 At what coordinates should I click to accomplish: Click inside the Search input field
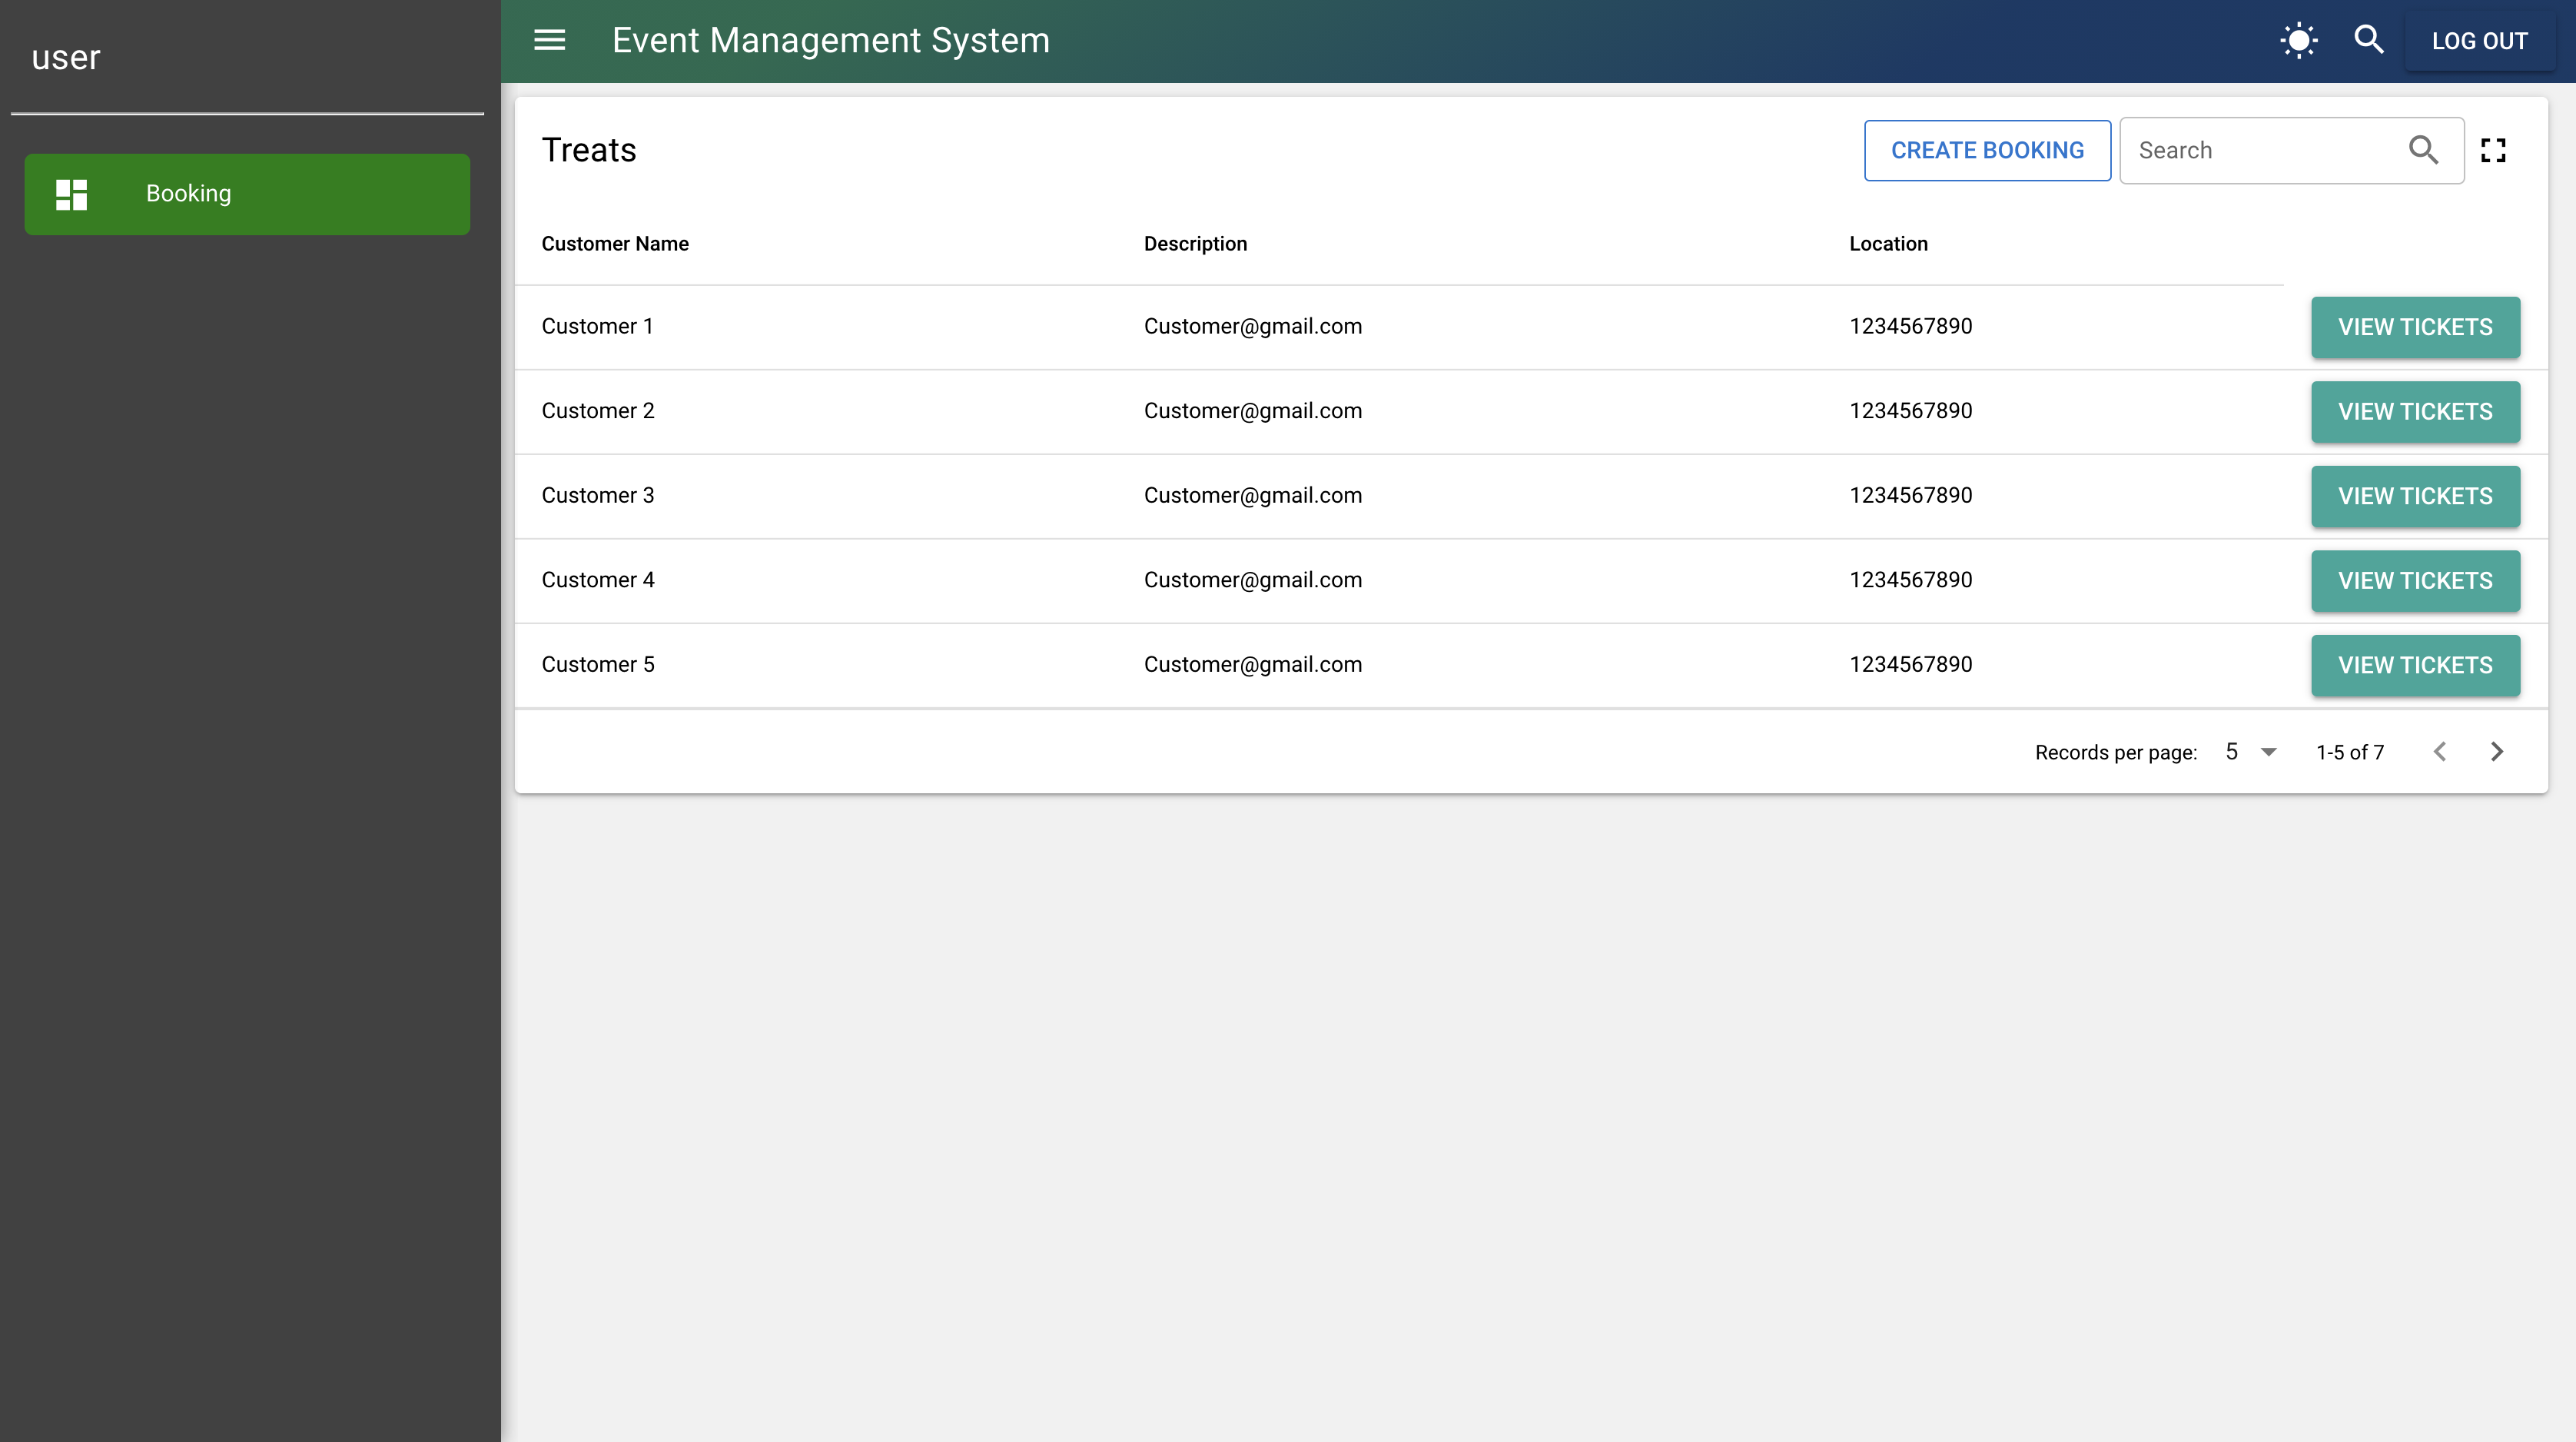pos(2250,150)
